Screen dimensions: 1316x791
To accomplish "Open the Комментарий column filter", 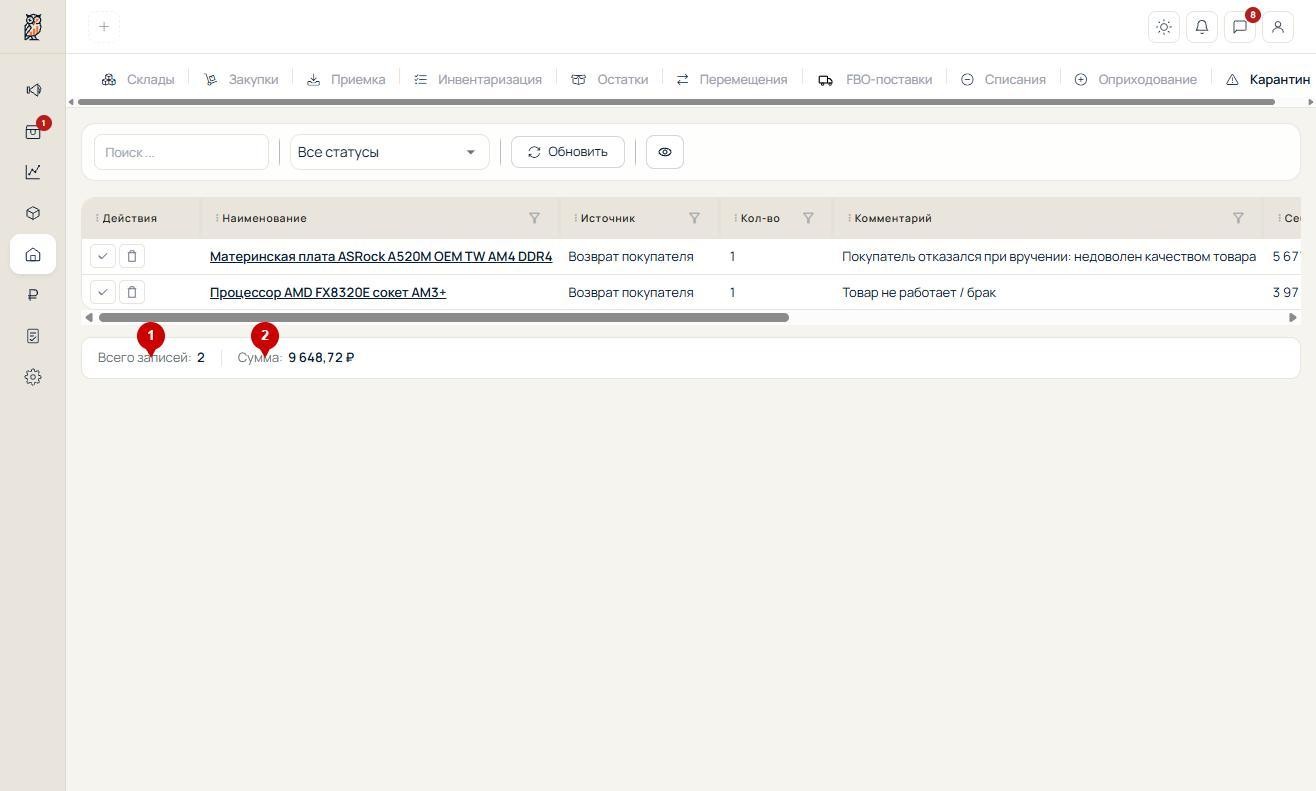I will point(1238,218).
